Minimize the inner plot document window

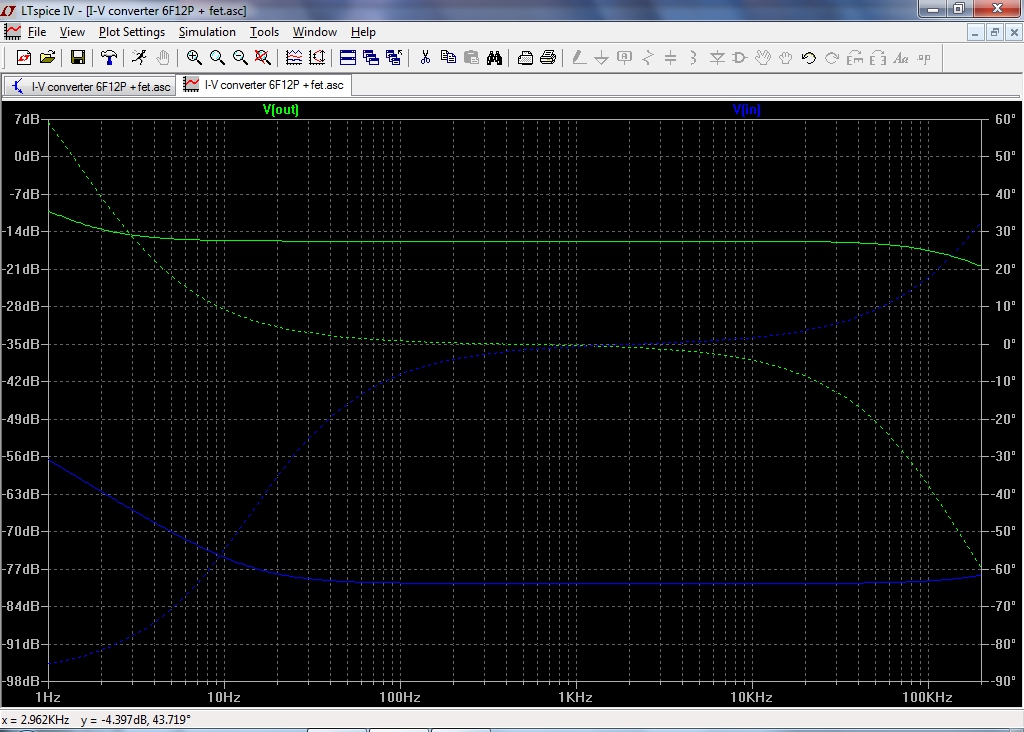(x=975, y=32)
